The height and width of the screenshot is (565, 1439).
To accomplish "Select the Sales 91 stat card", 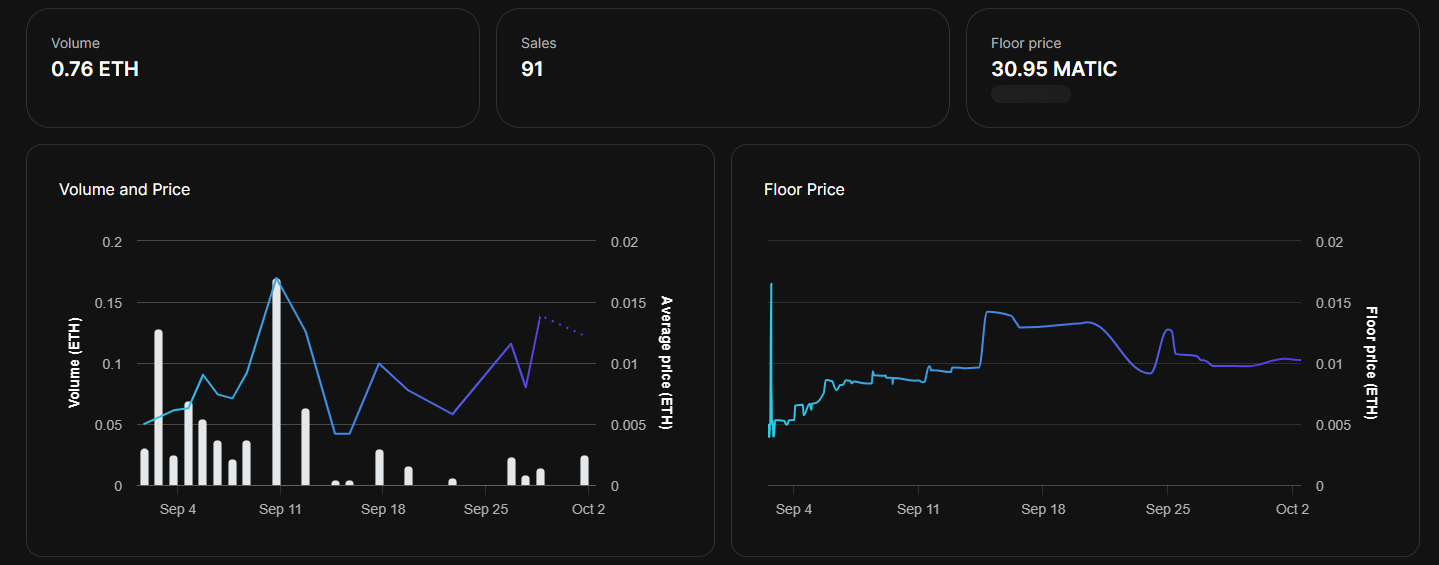I will (x=722, y=68).
